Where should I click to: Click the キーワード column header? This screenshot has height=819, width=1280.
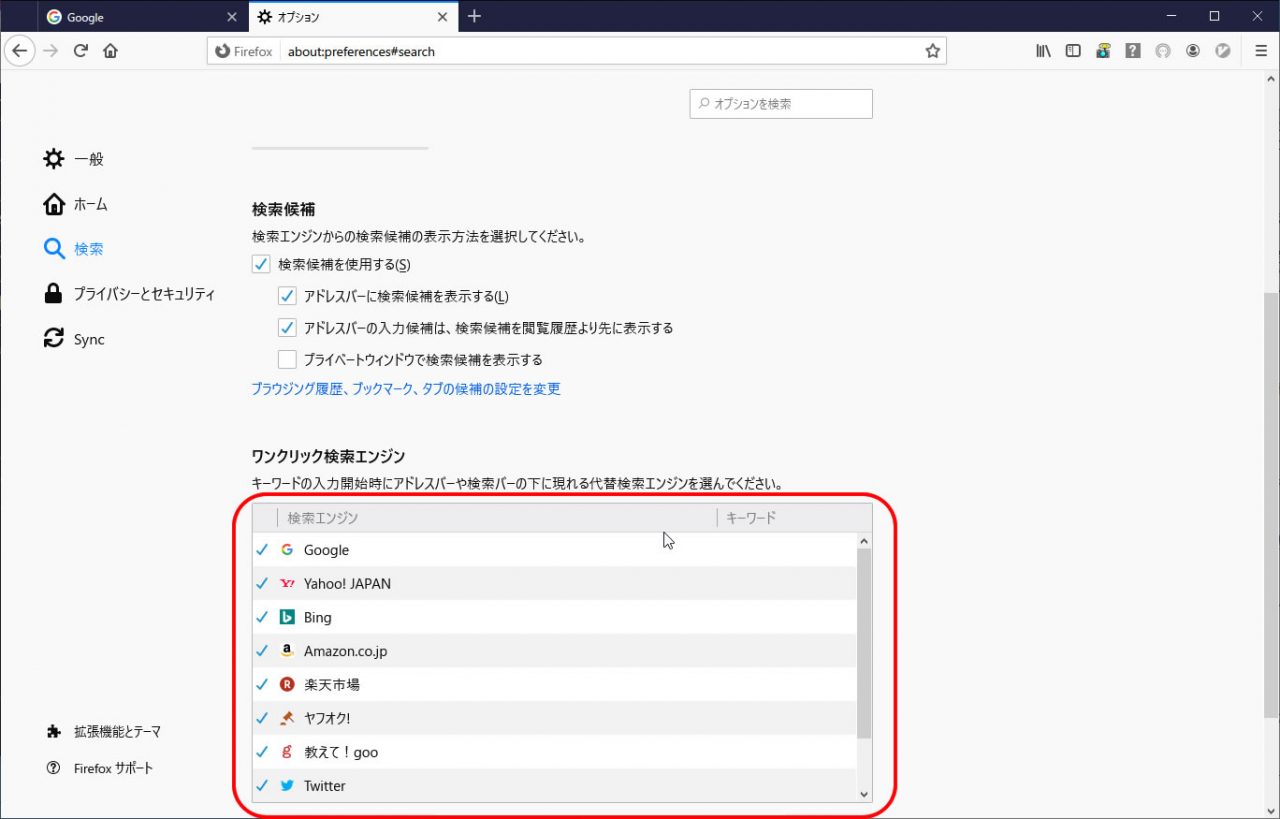pos(794,518)
